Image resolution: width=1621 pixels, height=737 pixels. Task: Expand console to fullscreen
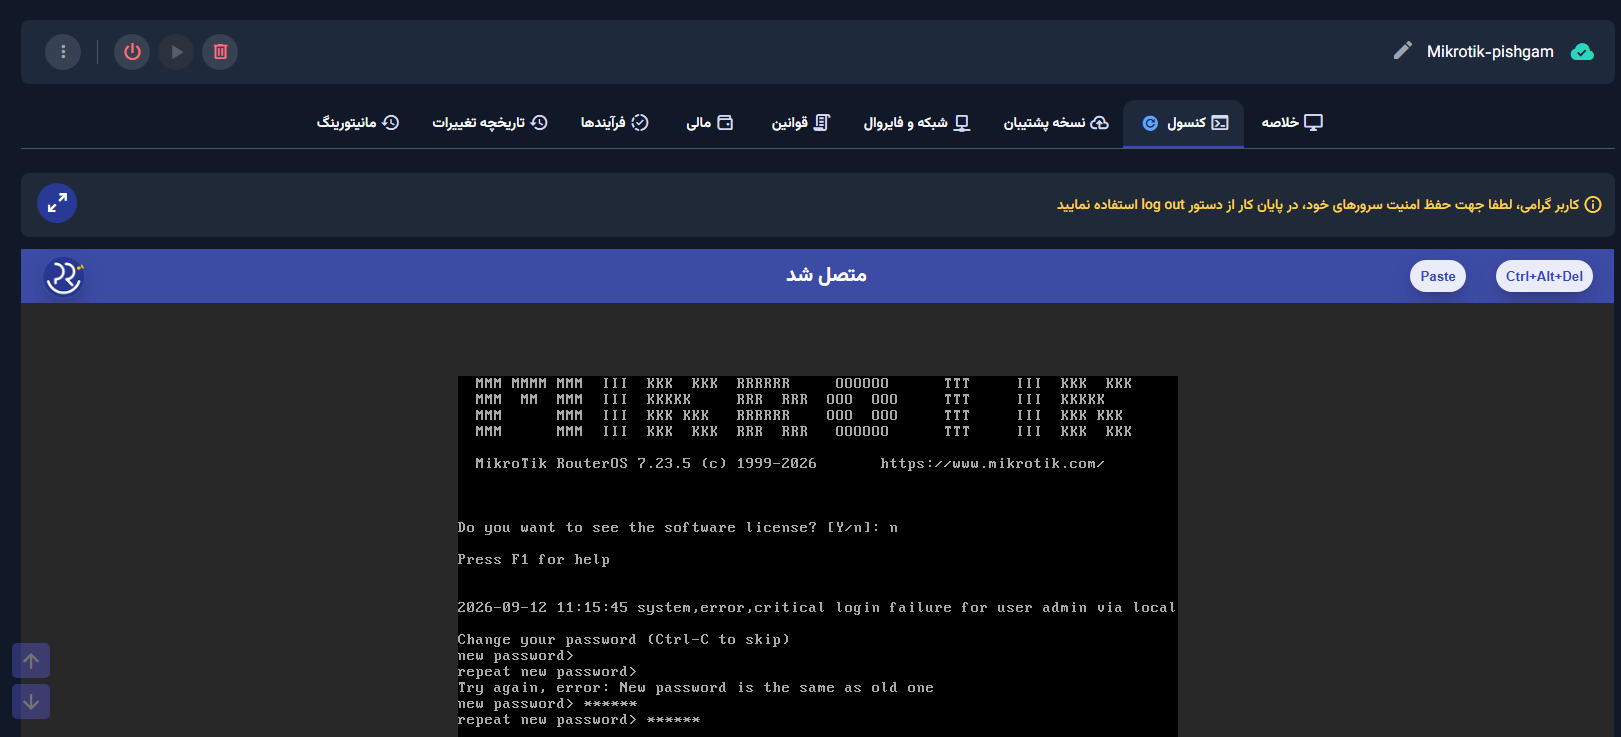click(x=57, y=203)
